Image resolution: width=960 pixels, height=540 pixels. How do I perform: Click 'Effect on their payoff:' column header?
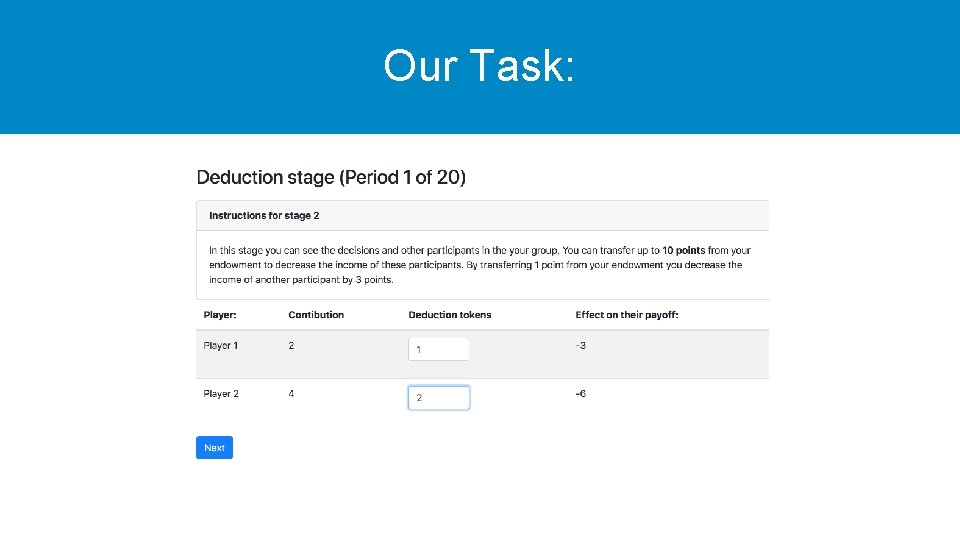(627, 315)
